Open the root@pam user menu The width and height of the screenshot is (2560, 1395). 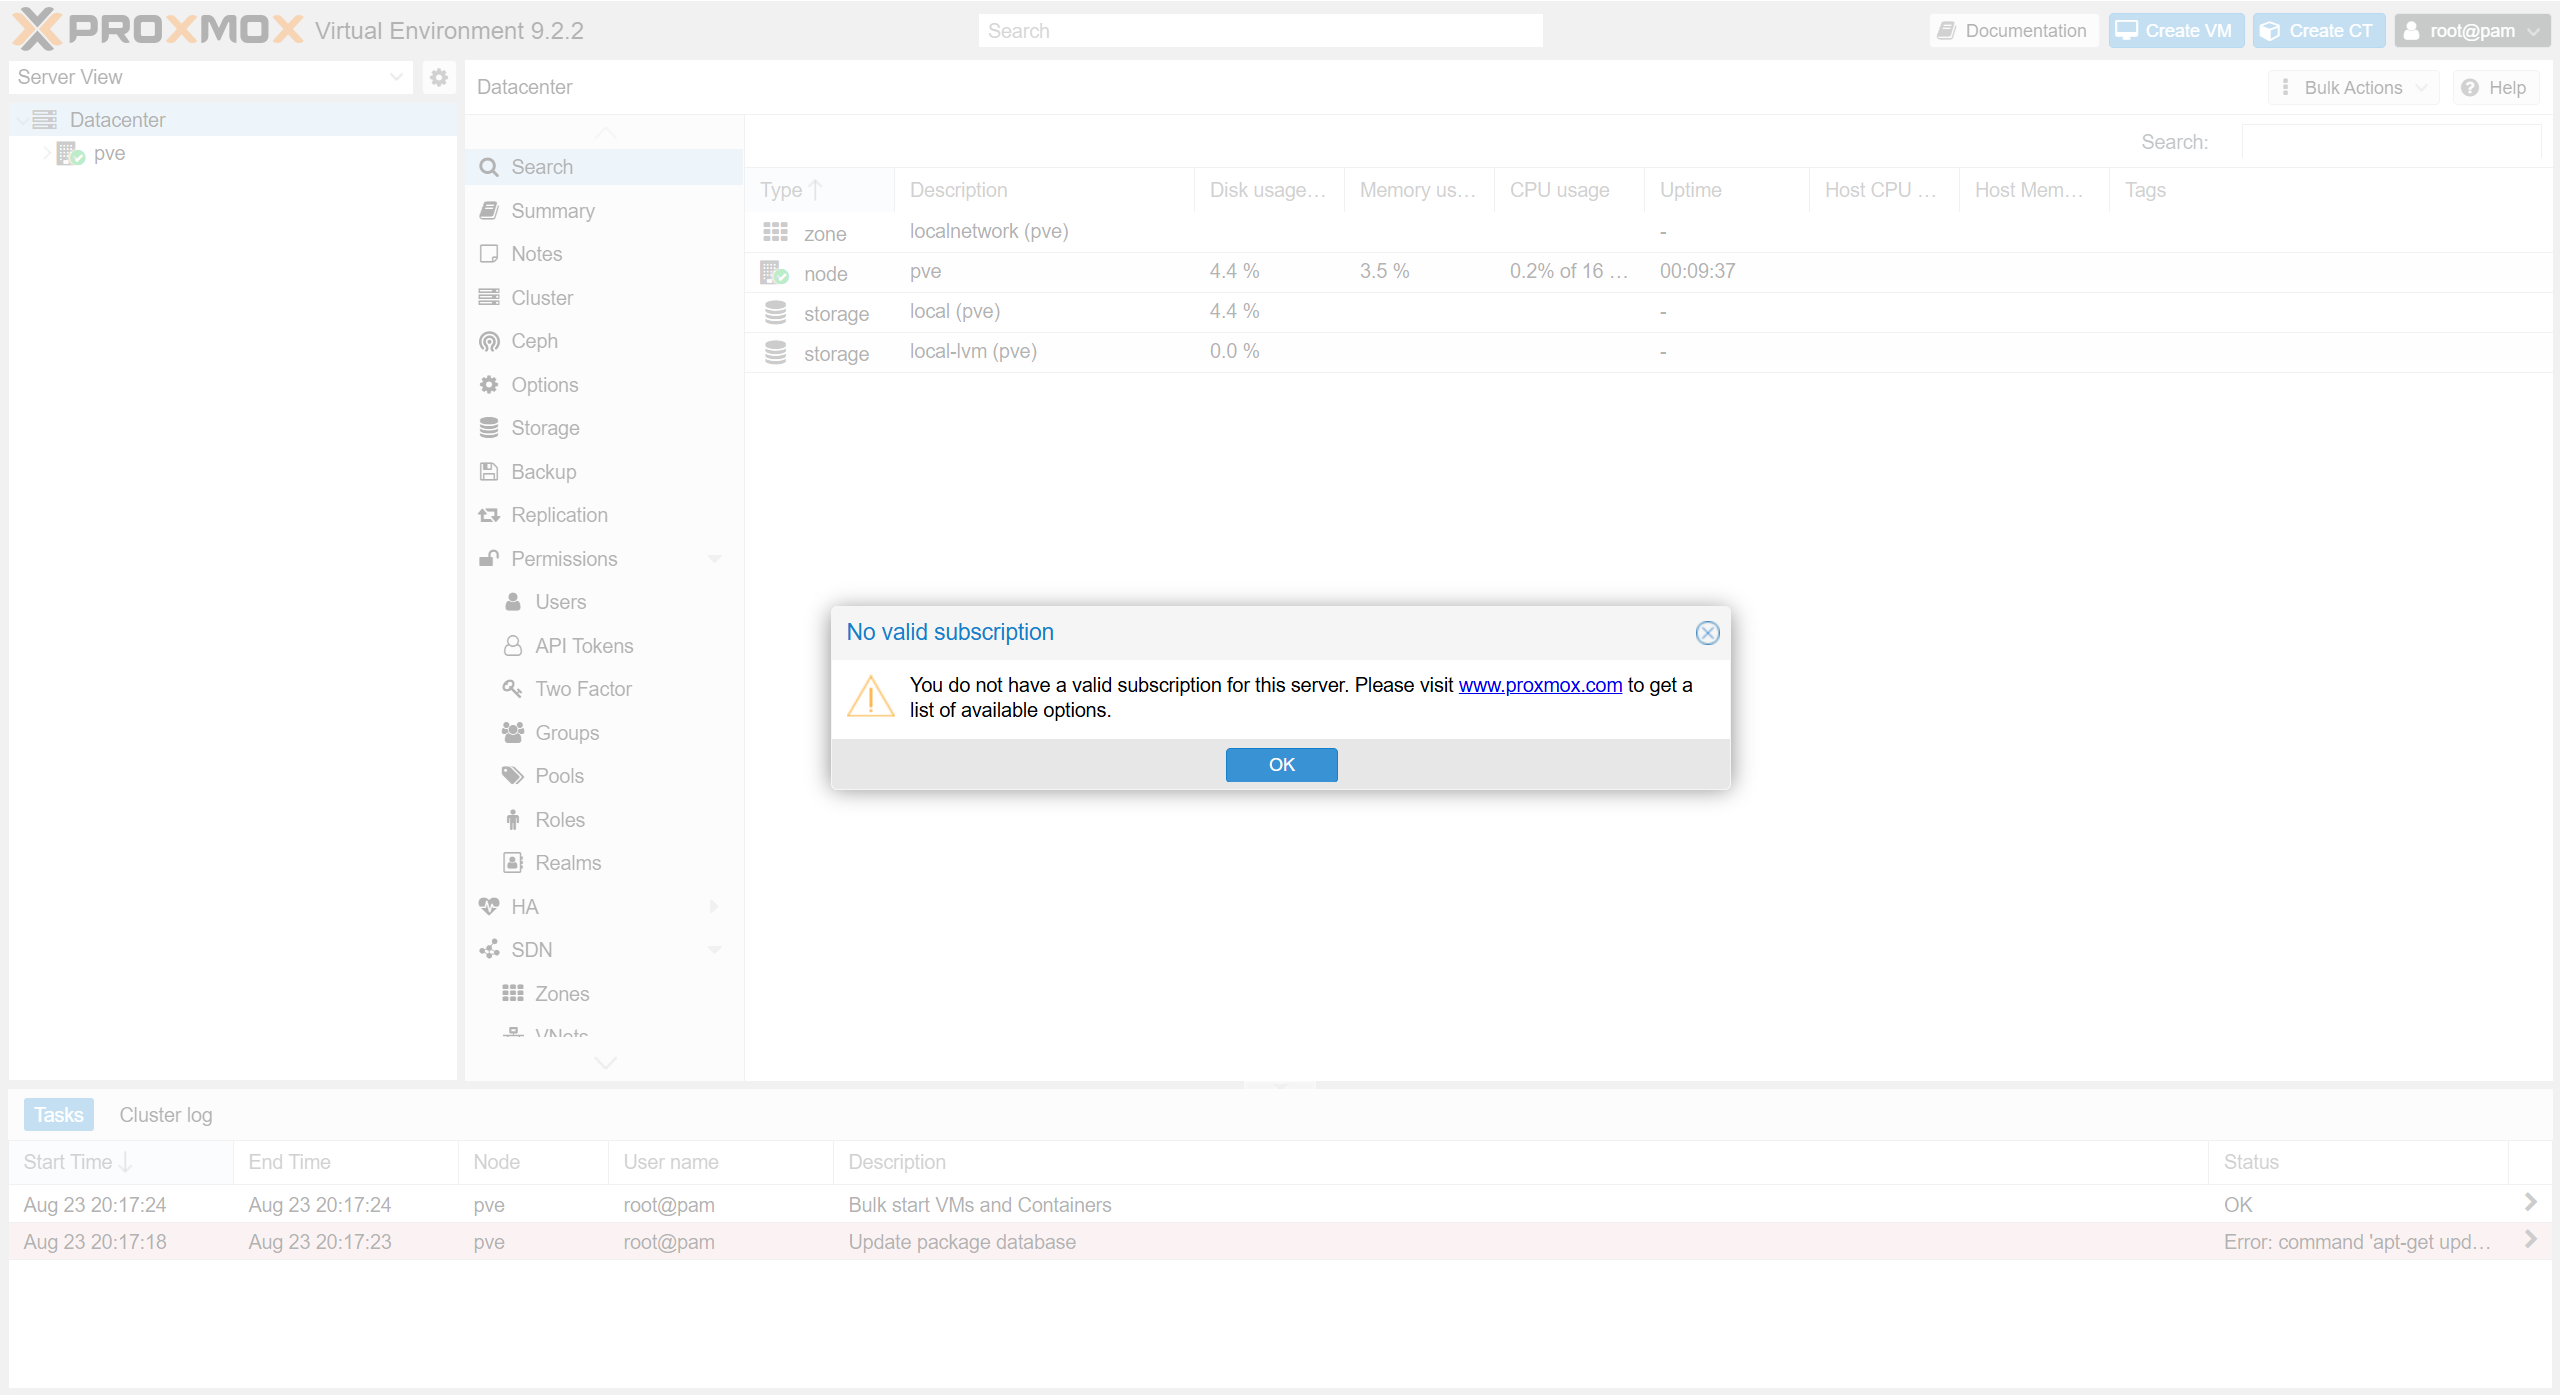tap(2472, 31)
